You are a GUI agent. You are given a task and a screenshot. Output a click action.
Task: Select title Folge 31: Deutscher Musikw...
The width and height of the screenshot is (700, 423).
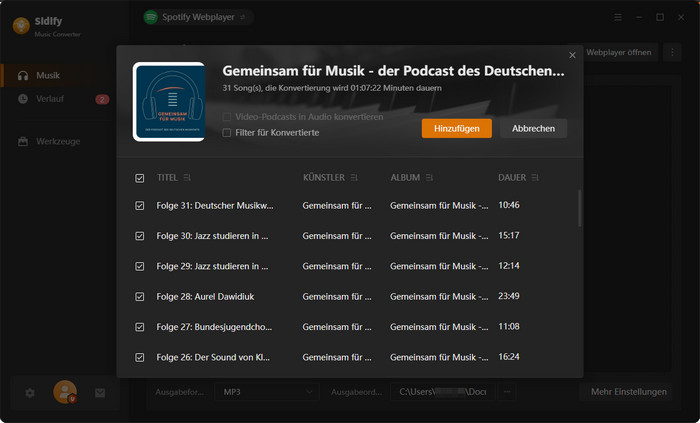(215, 206)
